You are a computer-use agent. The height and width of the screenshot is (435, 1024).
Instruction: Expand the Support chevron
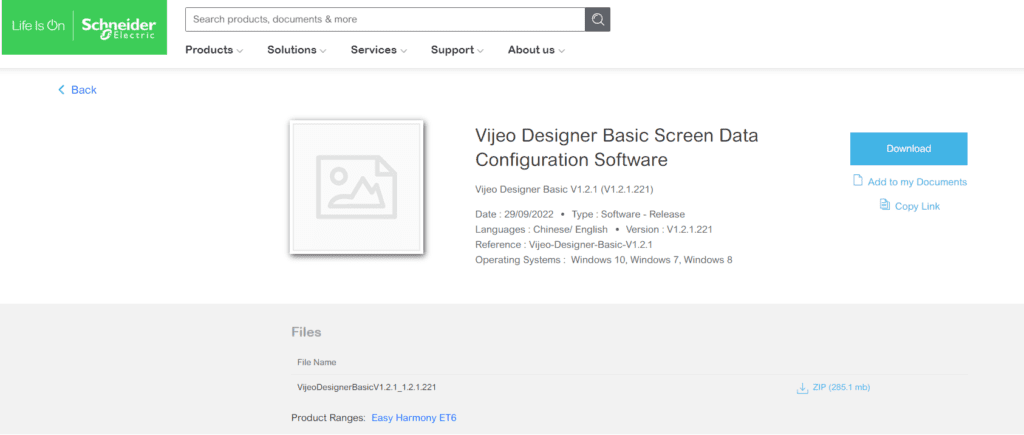coord(480,51)
